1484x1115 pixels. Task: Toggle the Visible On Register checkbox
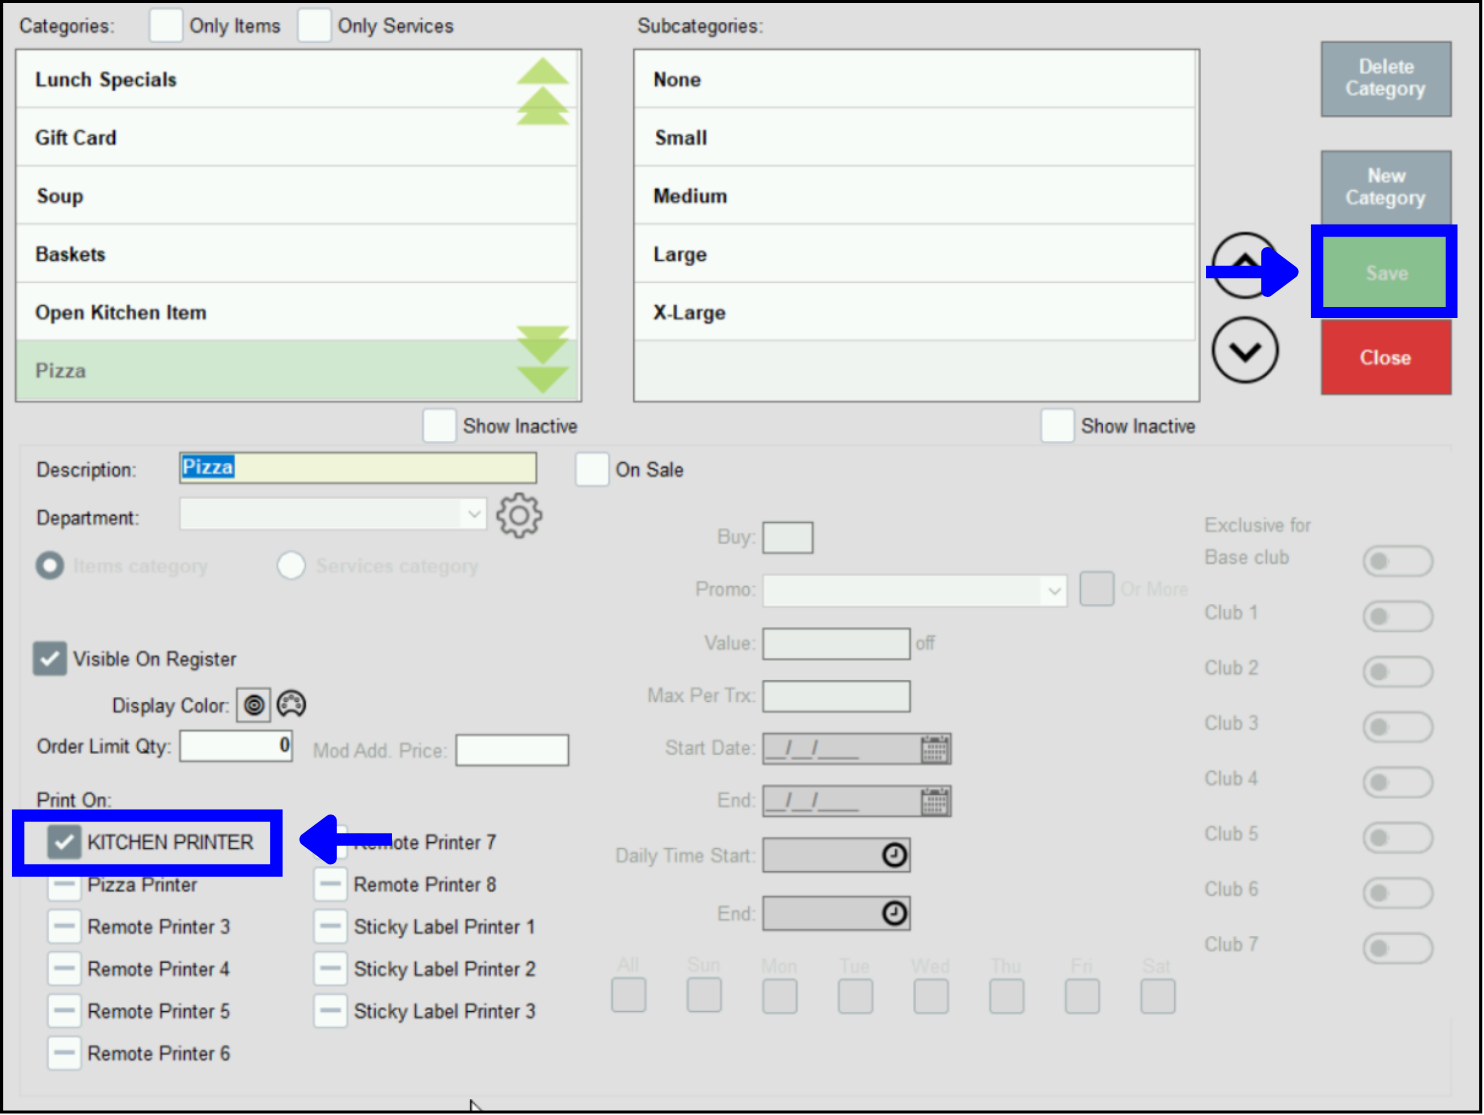click(x=50, y=659)
